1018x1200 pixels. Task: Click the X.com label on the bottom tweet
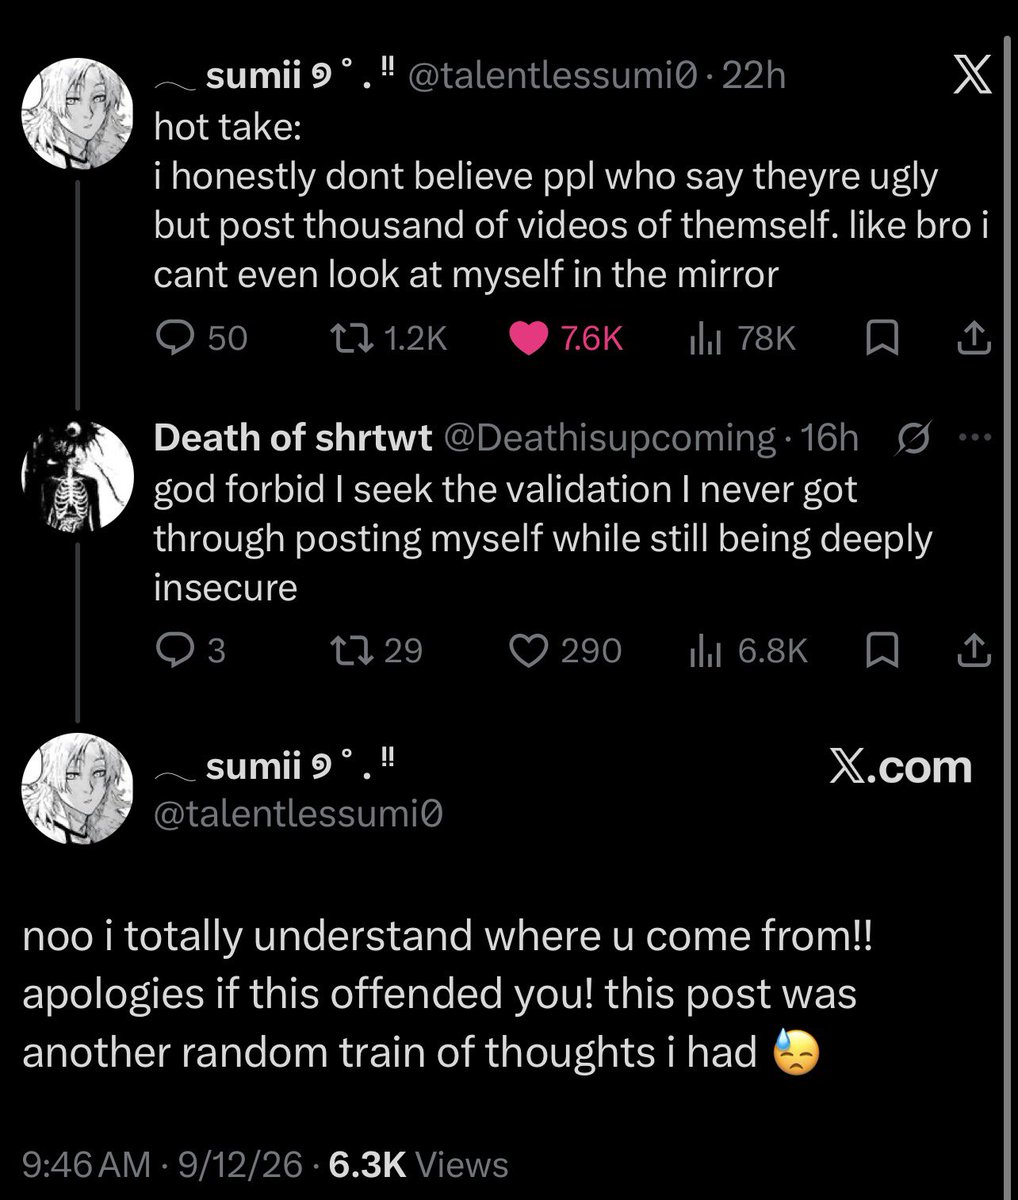[900, 767]
